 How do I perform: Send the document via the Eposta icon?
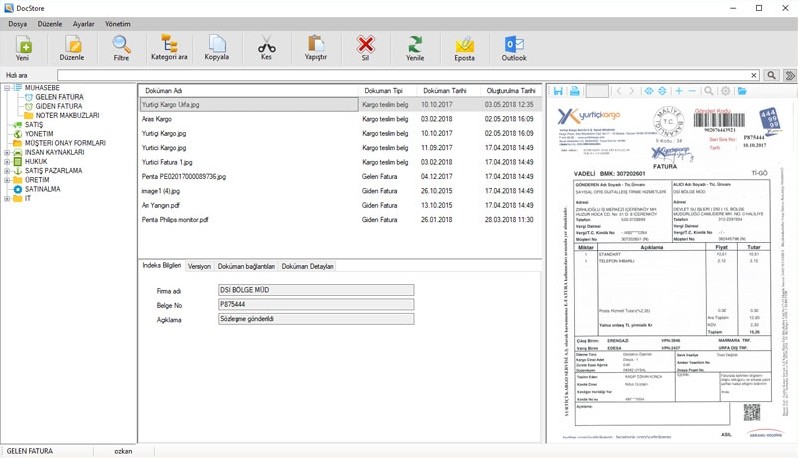point(464,46)
